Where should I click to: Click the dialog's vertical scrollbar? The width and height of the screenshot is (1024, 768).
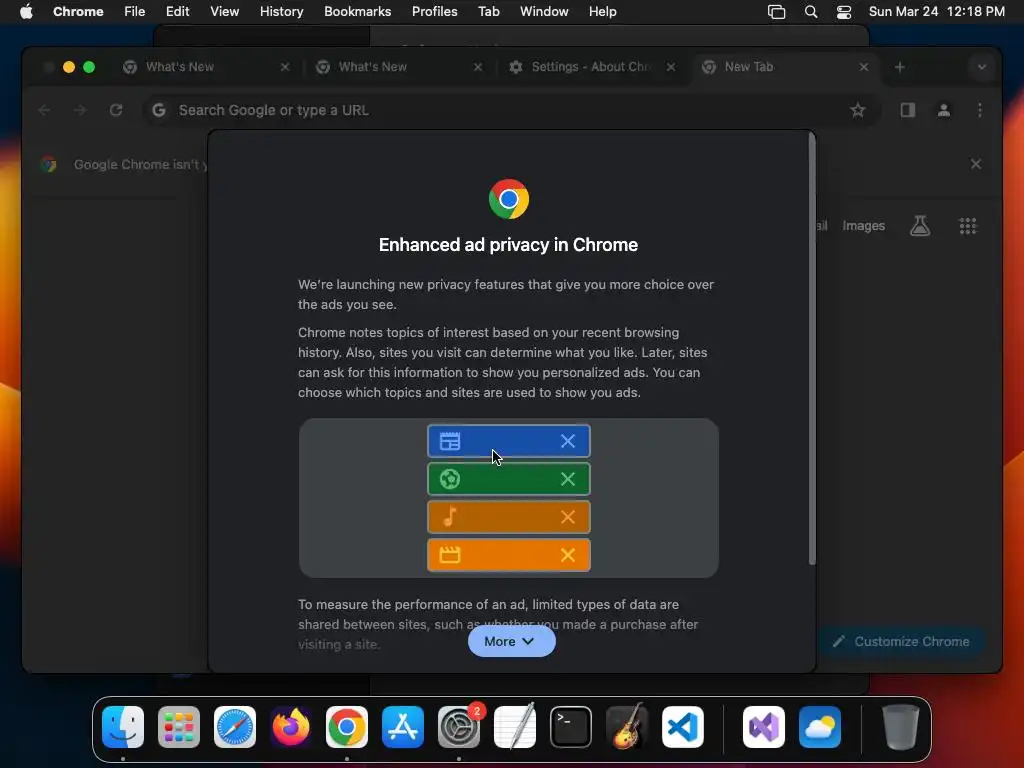click(812, 350)
